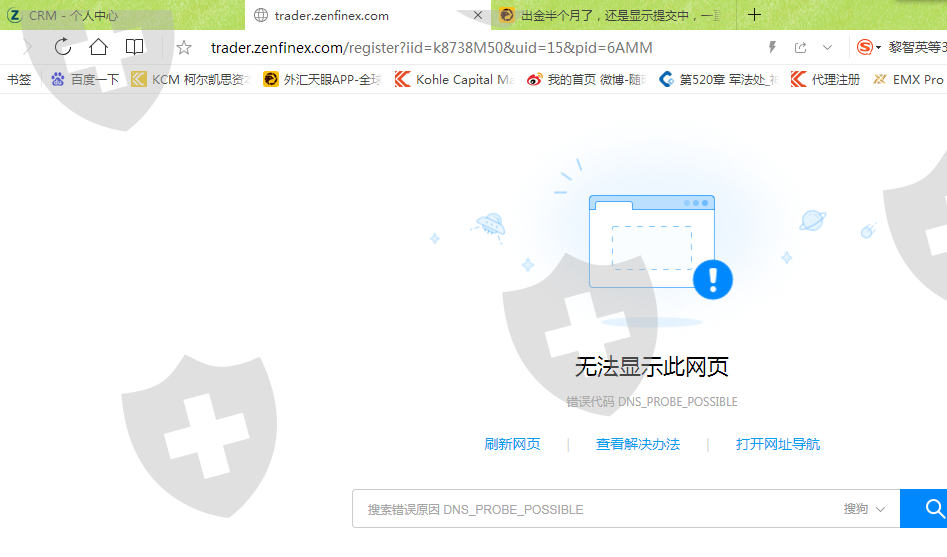Image resolution: width=947 pixels, height=557 pixels.
Task: Click the Kohle Capital bookmark icon
Action: coord(402,79)
